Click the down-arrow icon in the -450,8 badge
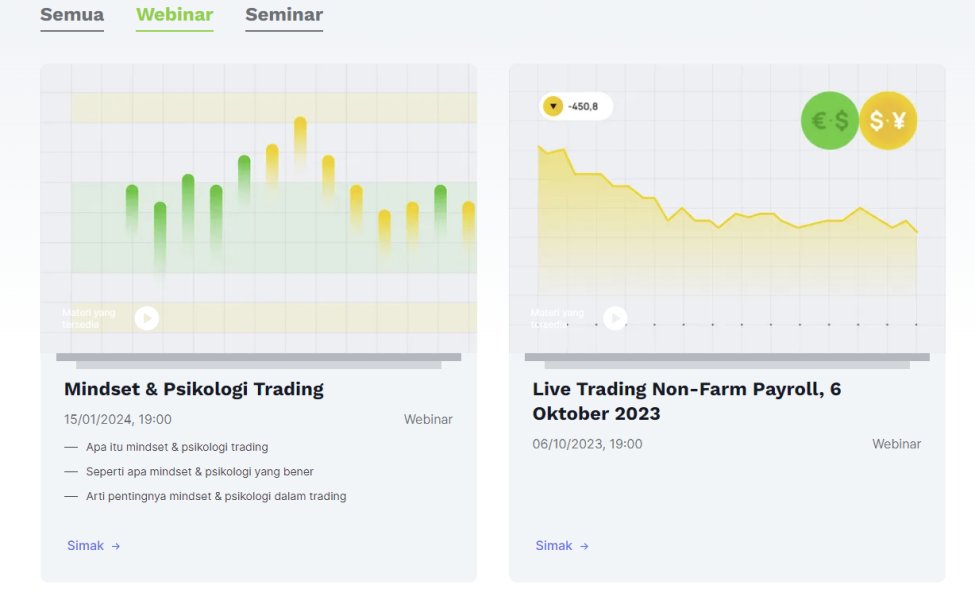975x600 pixels. click(552, 106)
